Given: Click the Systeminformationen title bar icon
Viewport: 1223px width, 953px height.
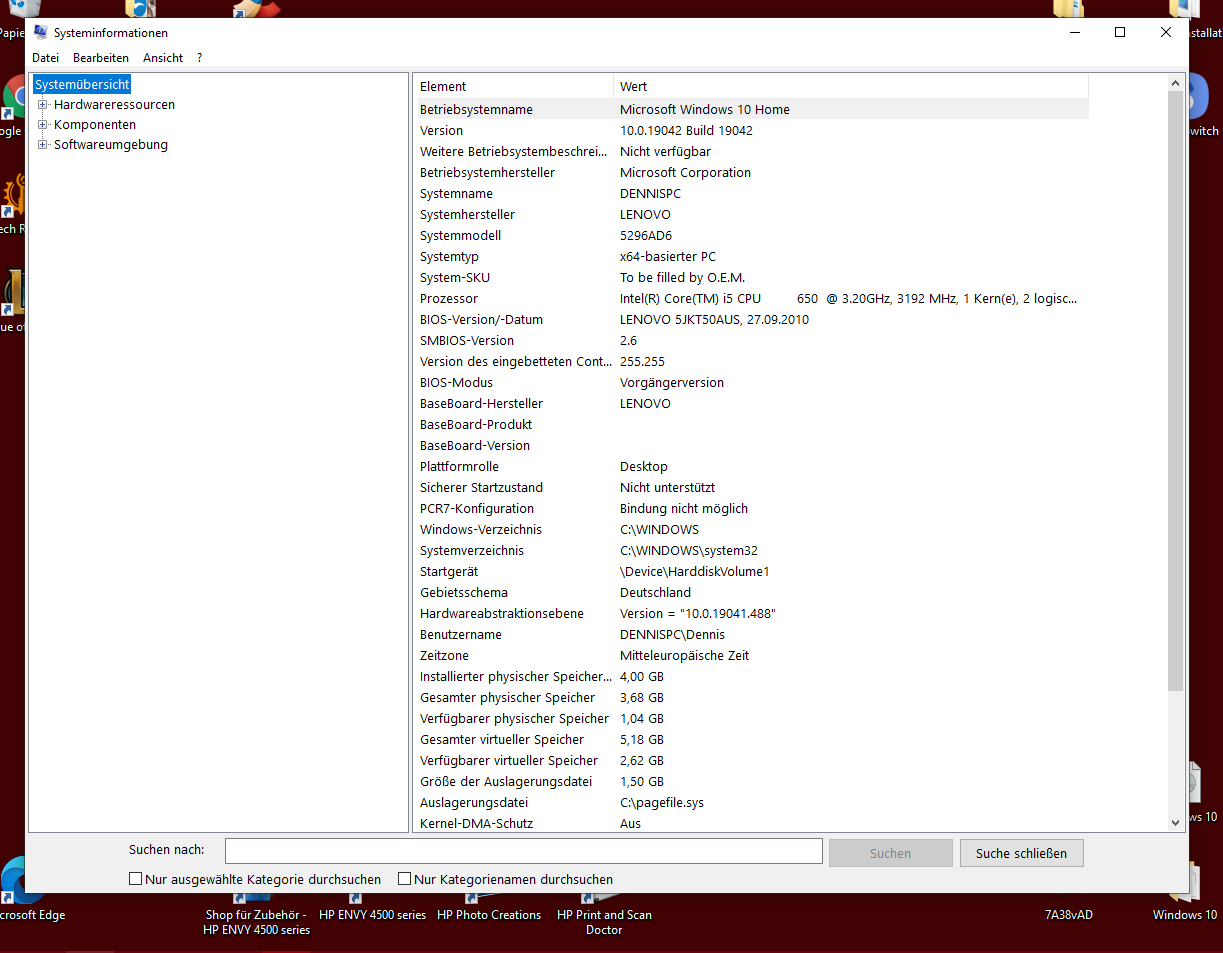Looking at the screenshot, I should pyautogui.click(x=40, y=32).
